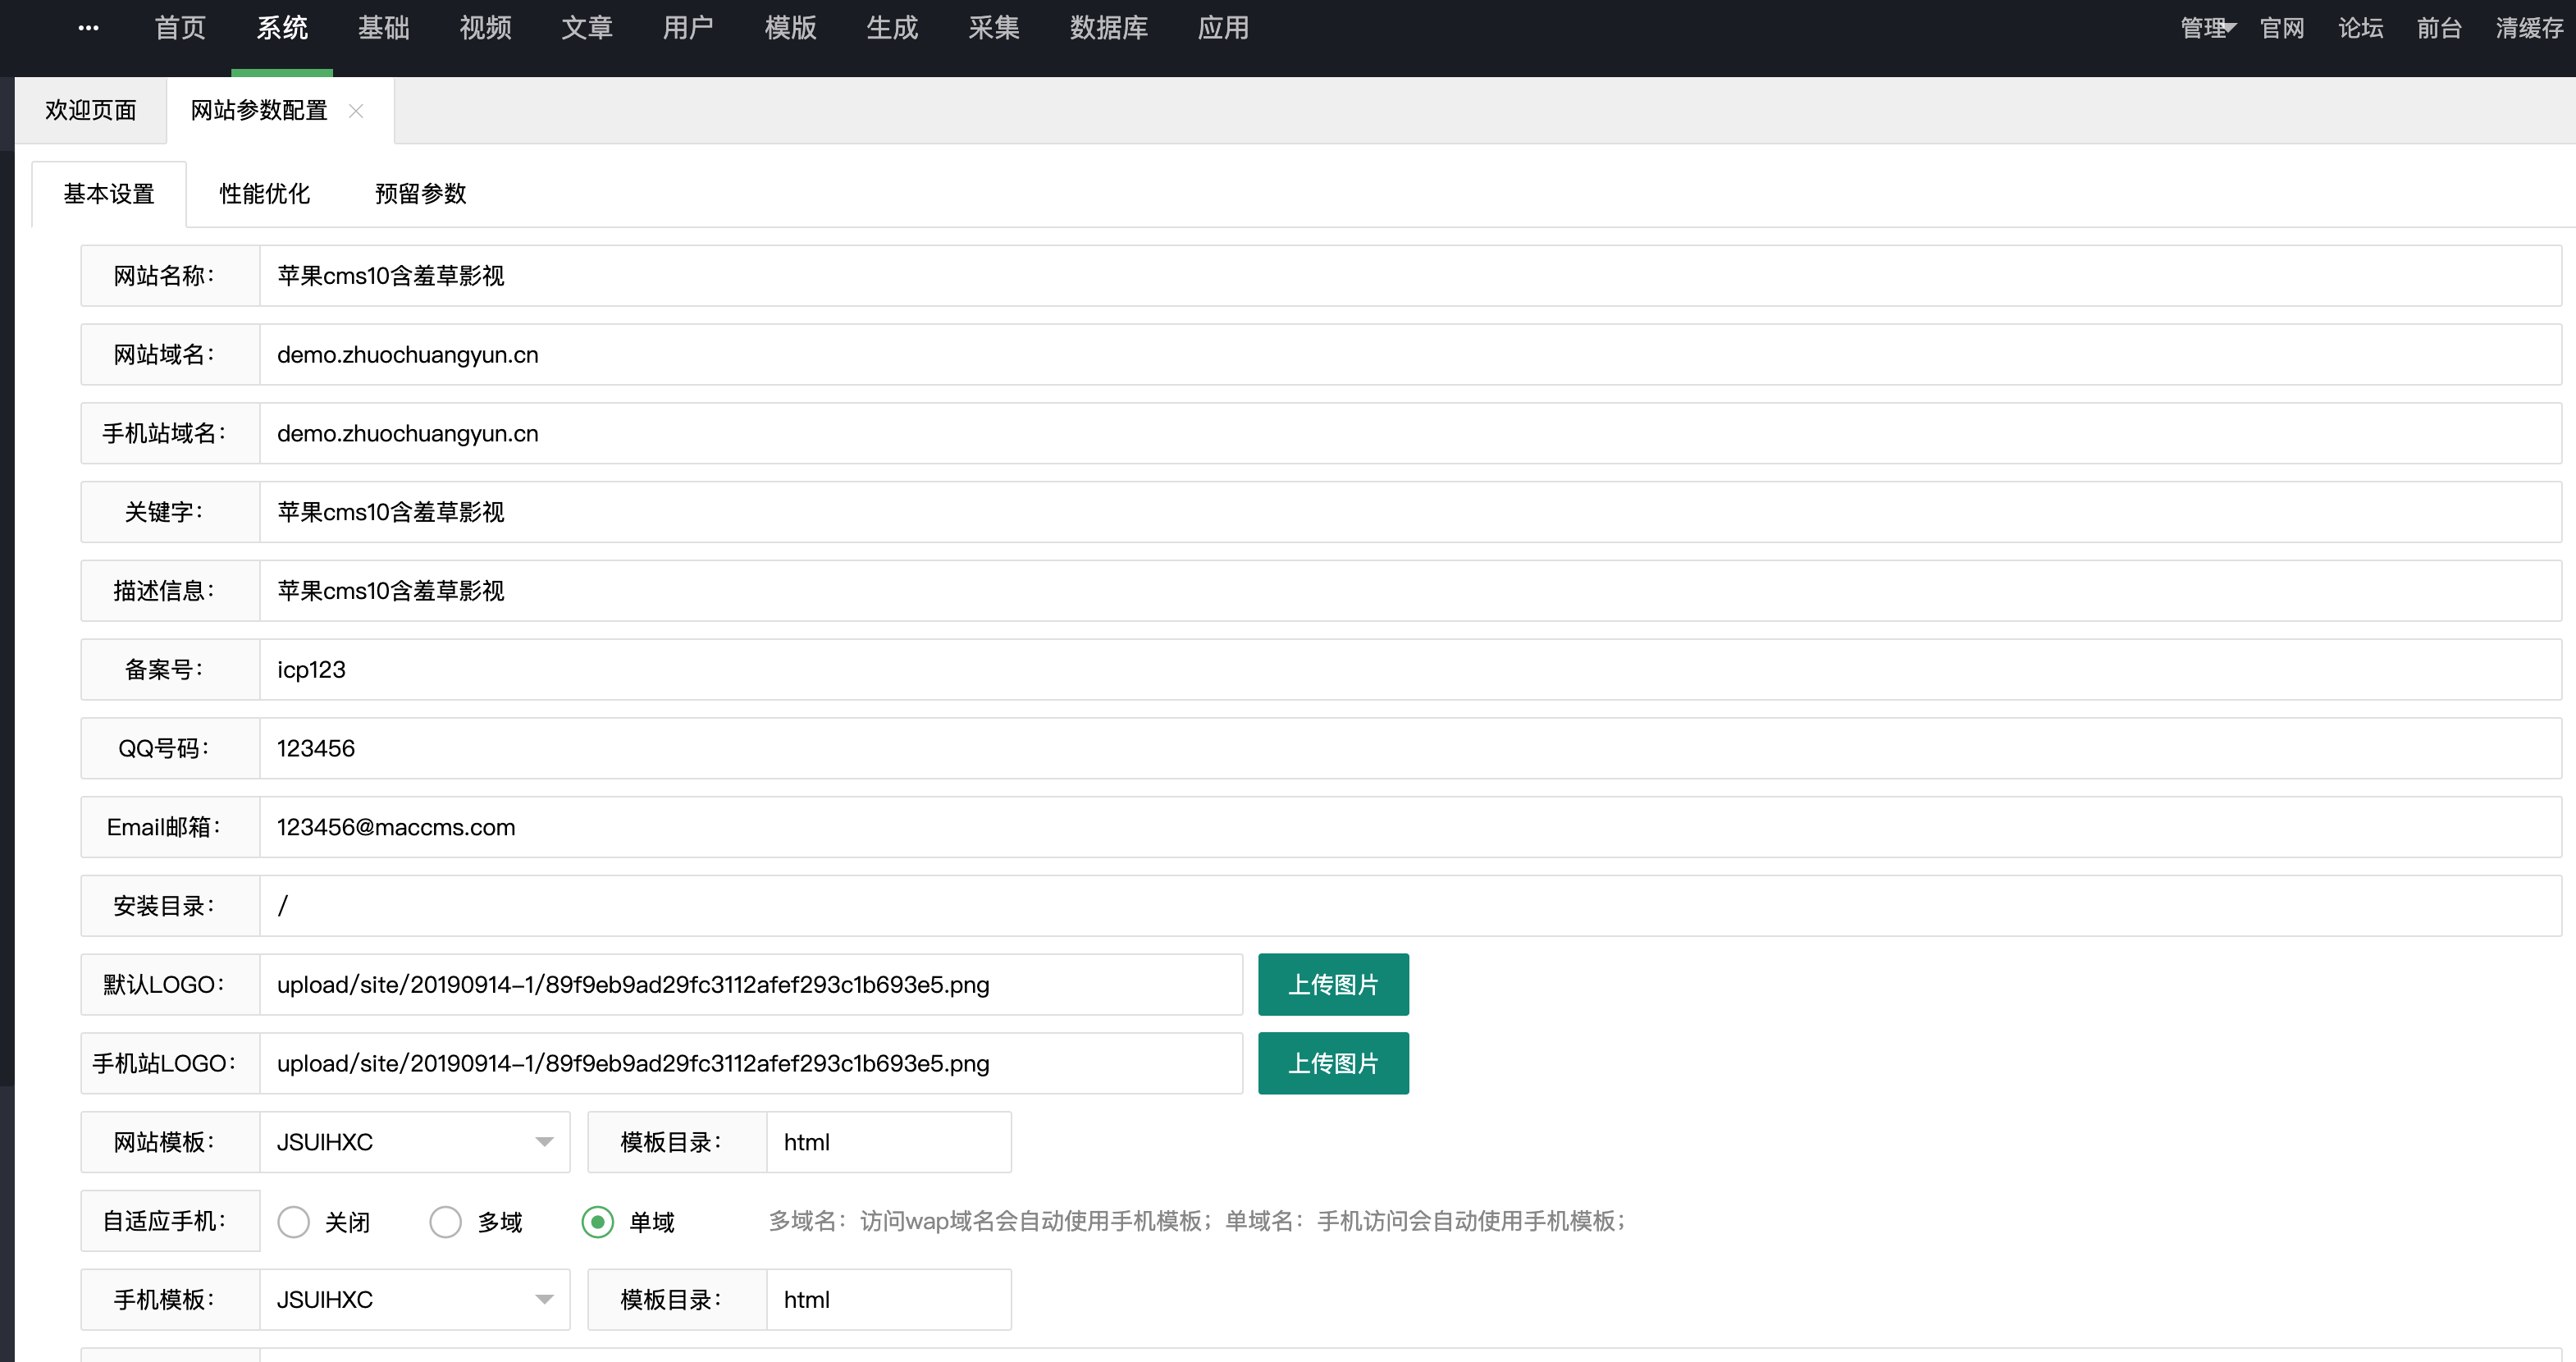Open the 采集 menu
Screen dimensions: 2576x1362
point(994,28)
